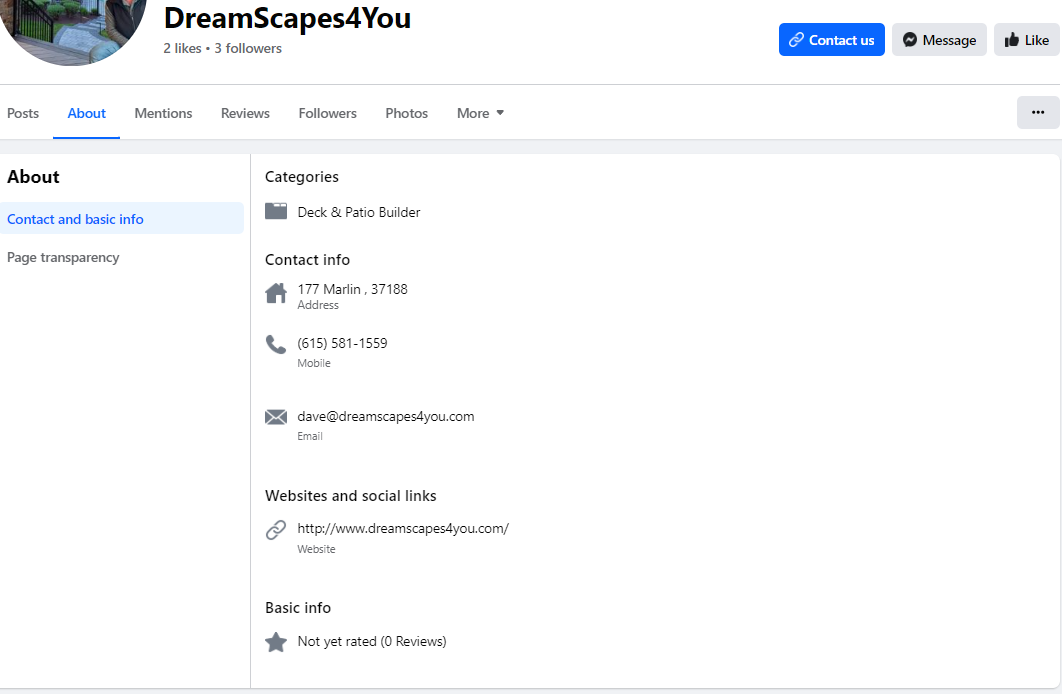The image size is (1062, 694).
Task: Click the 2 likes count
Action: tap(182, 49)
